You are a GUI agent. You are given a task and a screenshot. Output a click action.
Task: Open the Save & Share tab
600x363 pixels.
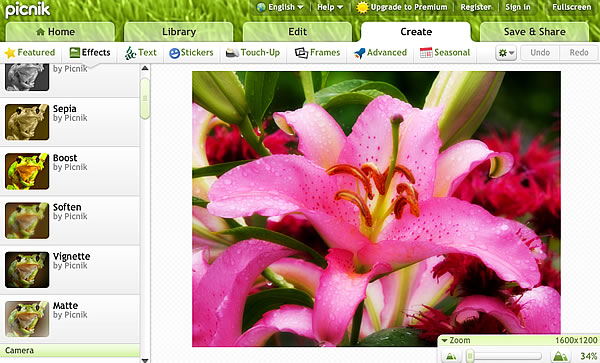tap(535, 32)
